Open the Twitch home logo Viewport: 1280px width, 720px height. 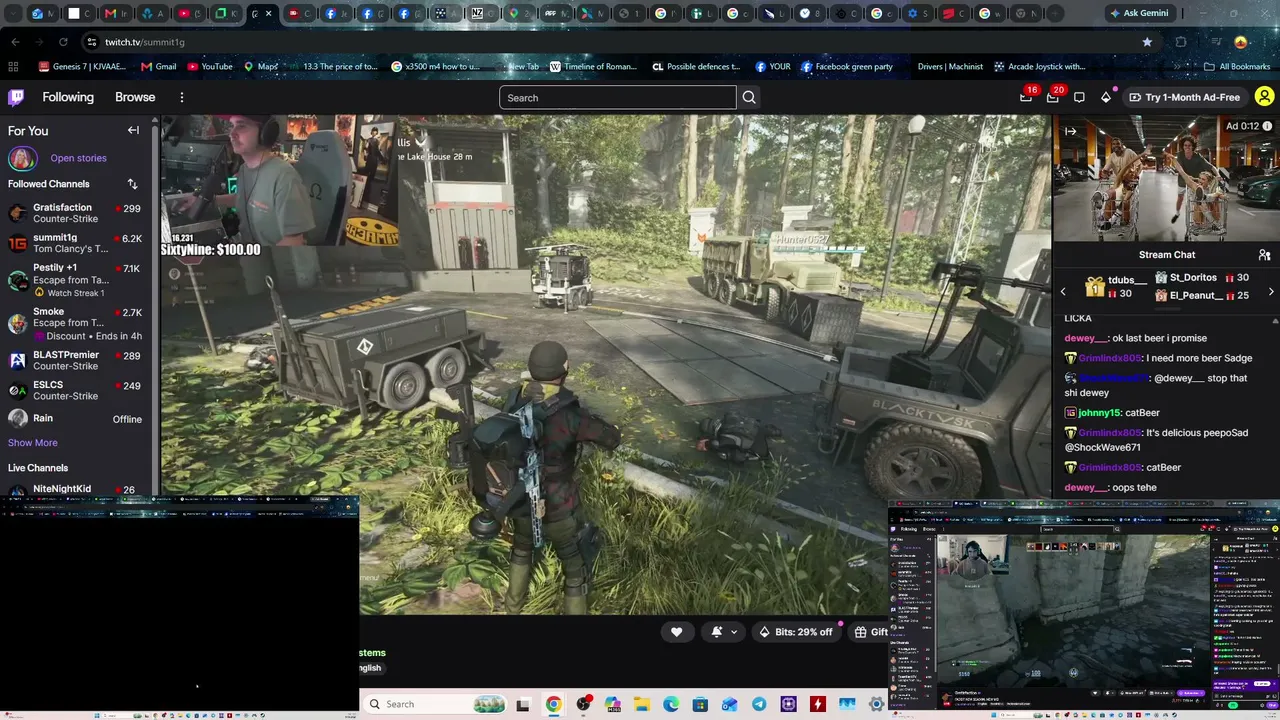[x=16, y=97]
